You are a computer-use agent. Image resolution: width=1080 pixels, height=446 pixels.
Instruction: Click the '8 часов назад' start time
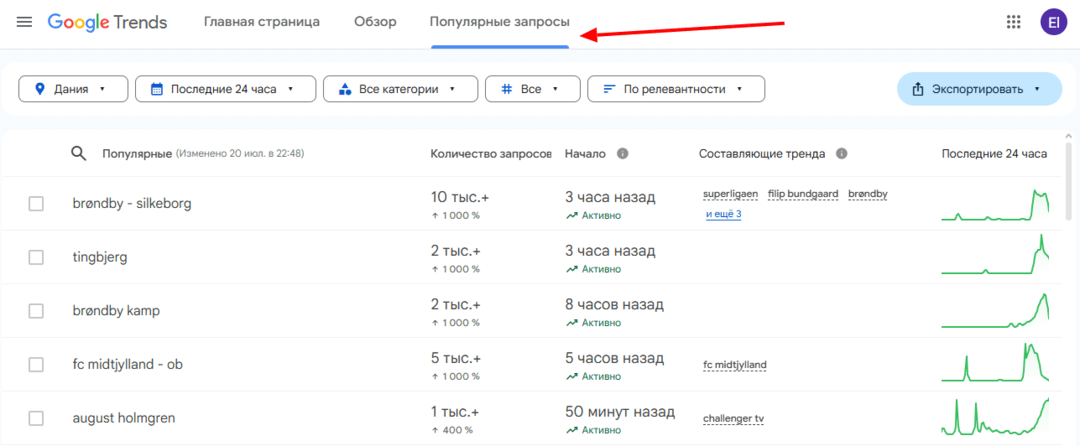point(614,305)
